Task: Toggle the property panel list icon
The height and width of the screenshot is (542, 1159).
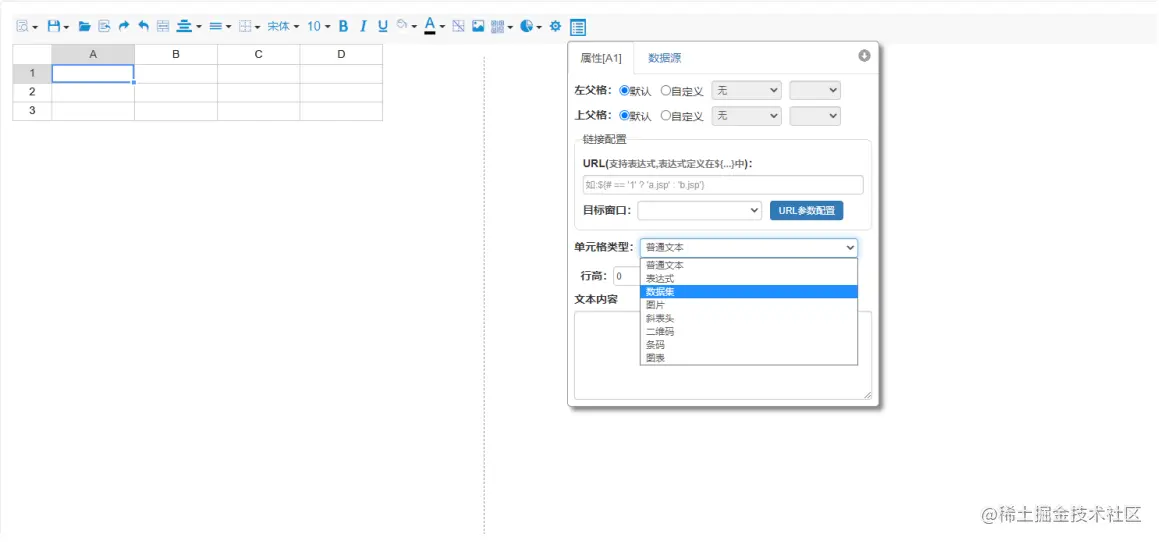Action: coord(578,27)
